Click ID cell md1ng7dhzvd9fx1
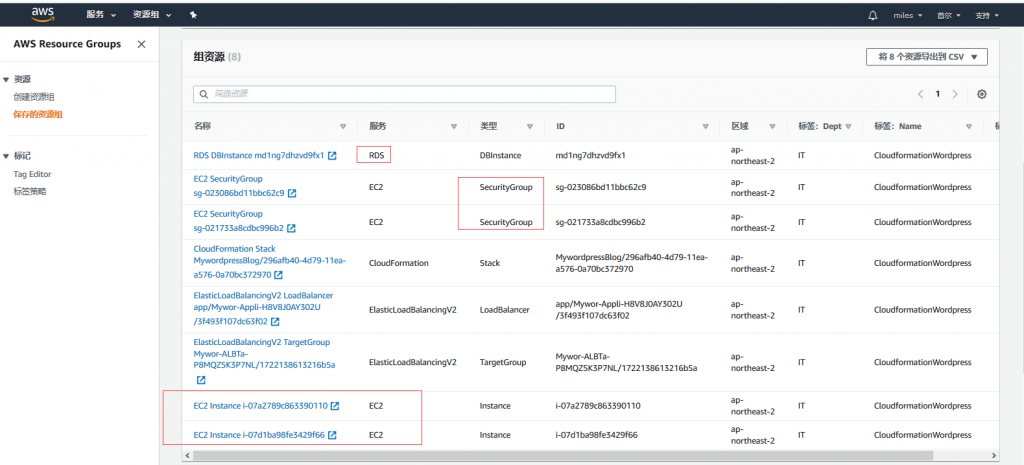Screen dimensions: 1024x465 [x=590, y=155]
